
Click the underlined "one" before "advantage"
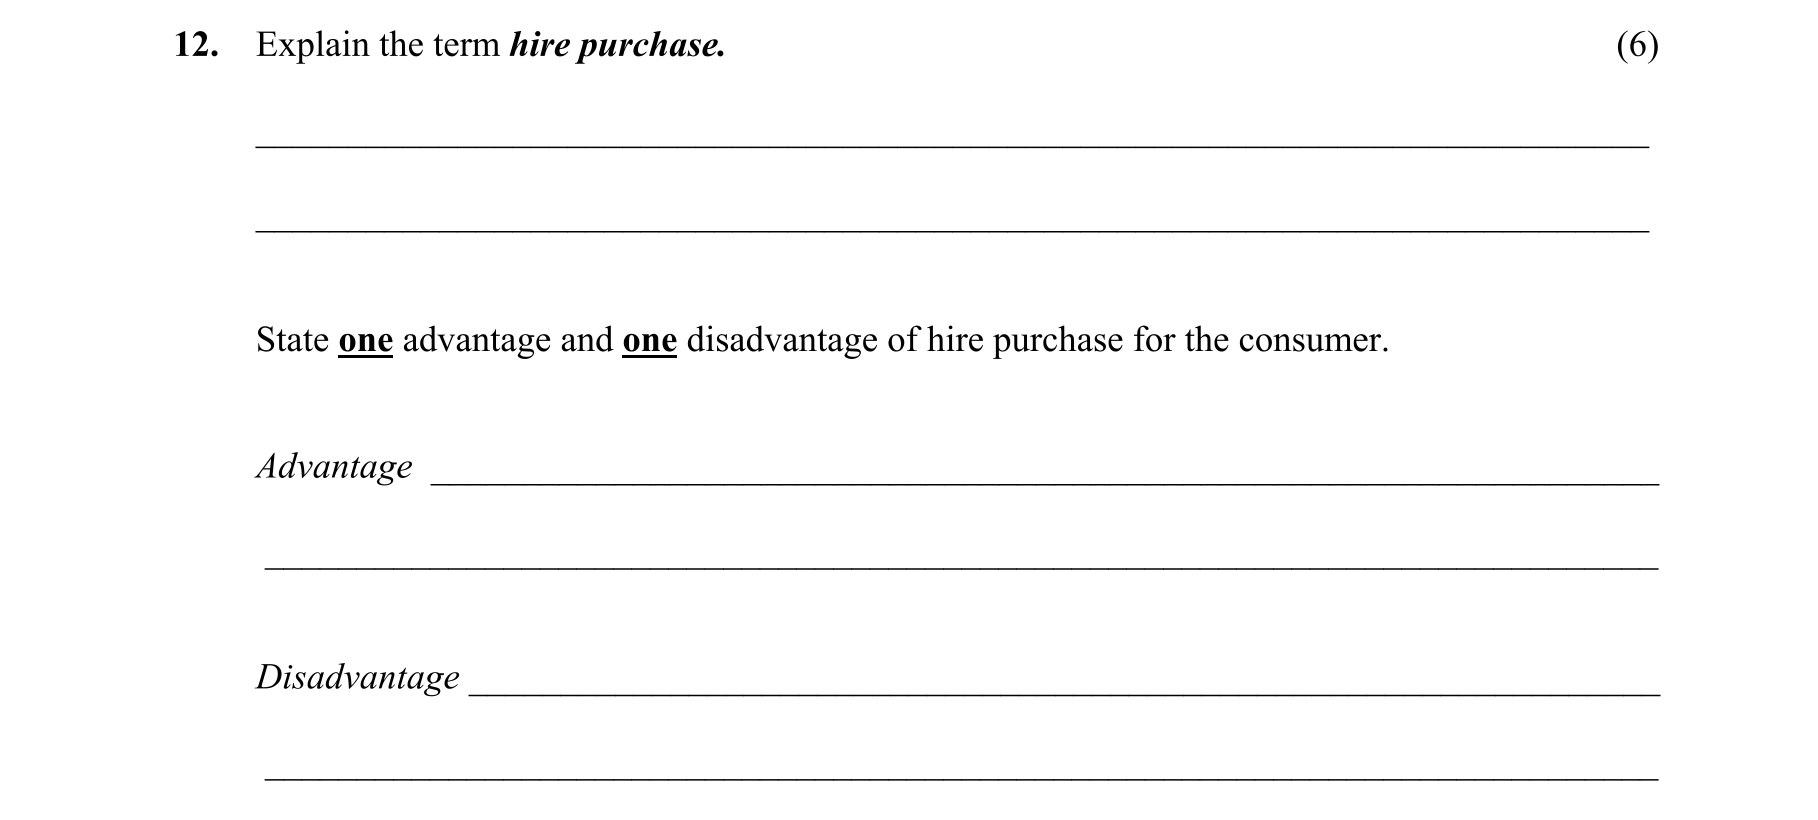(x=365, y=340)
